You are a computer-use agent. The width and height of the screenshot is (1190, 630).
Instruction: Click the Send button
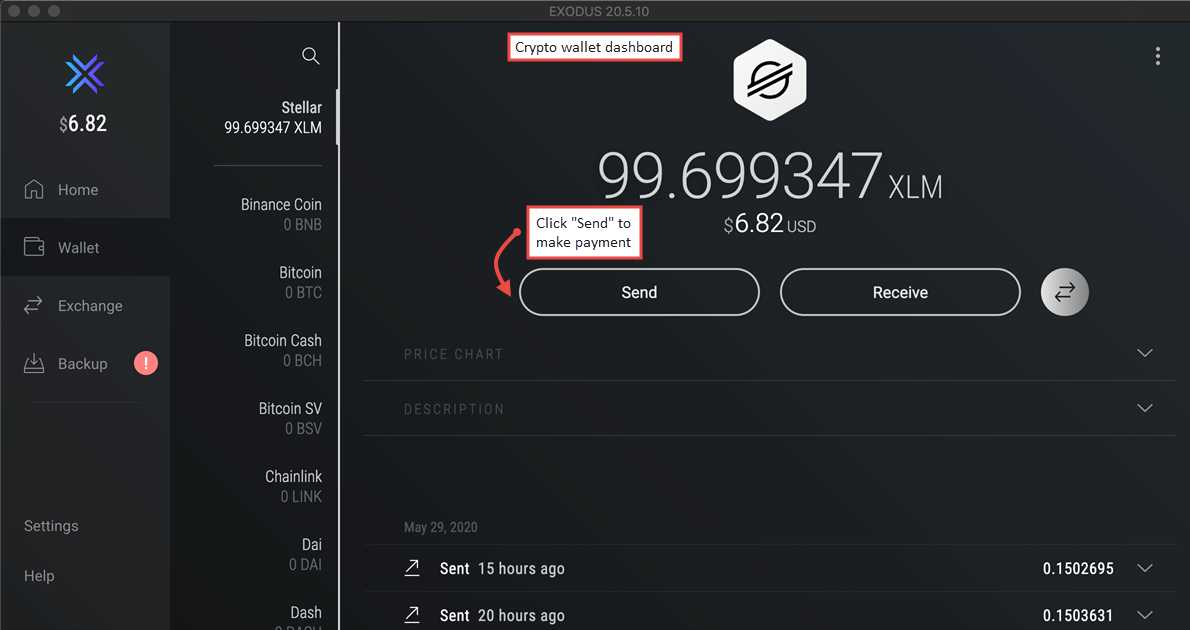coord(639,292)
